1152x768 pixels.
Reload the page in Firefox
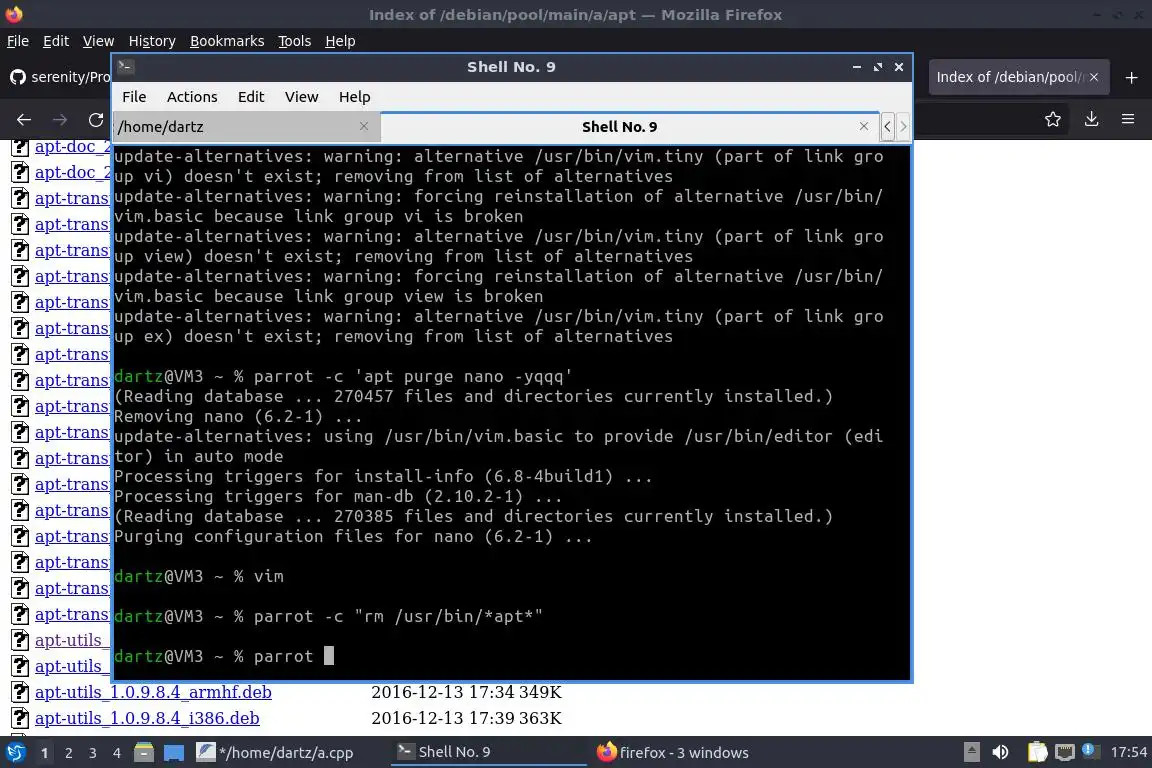coord(96,120)
